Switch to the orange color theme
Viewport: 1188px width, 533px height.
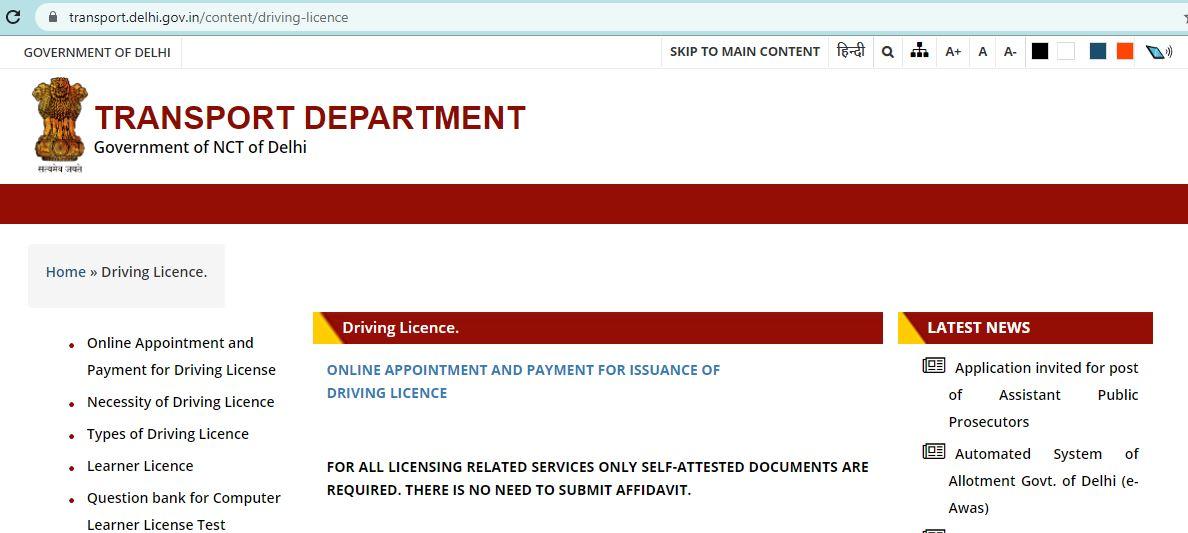[x=1125, y=51]
